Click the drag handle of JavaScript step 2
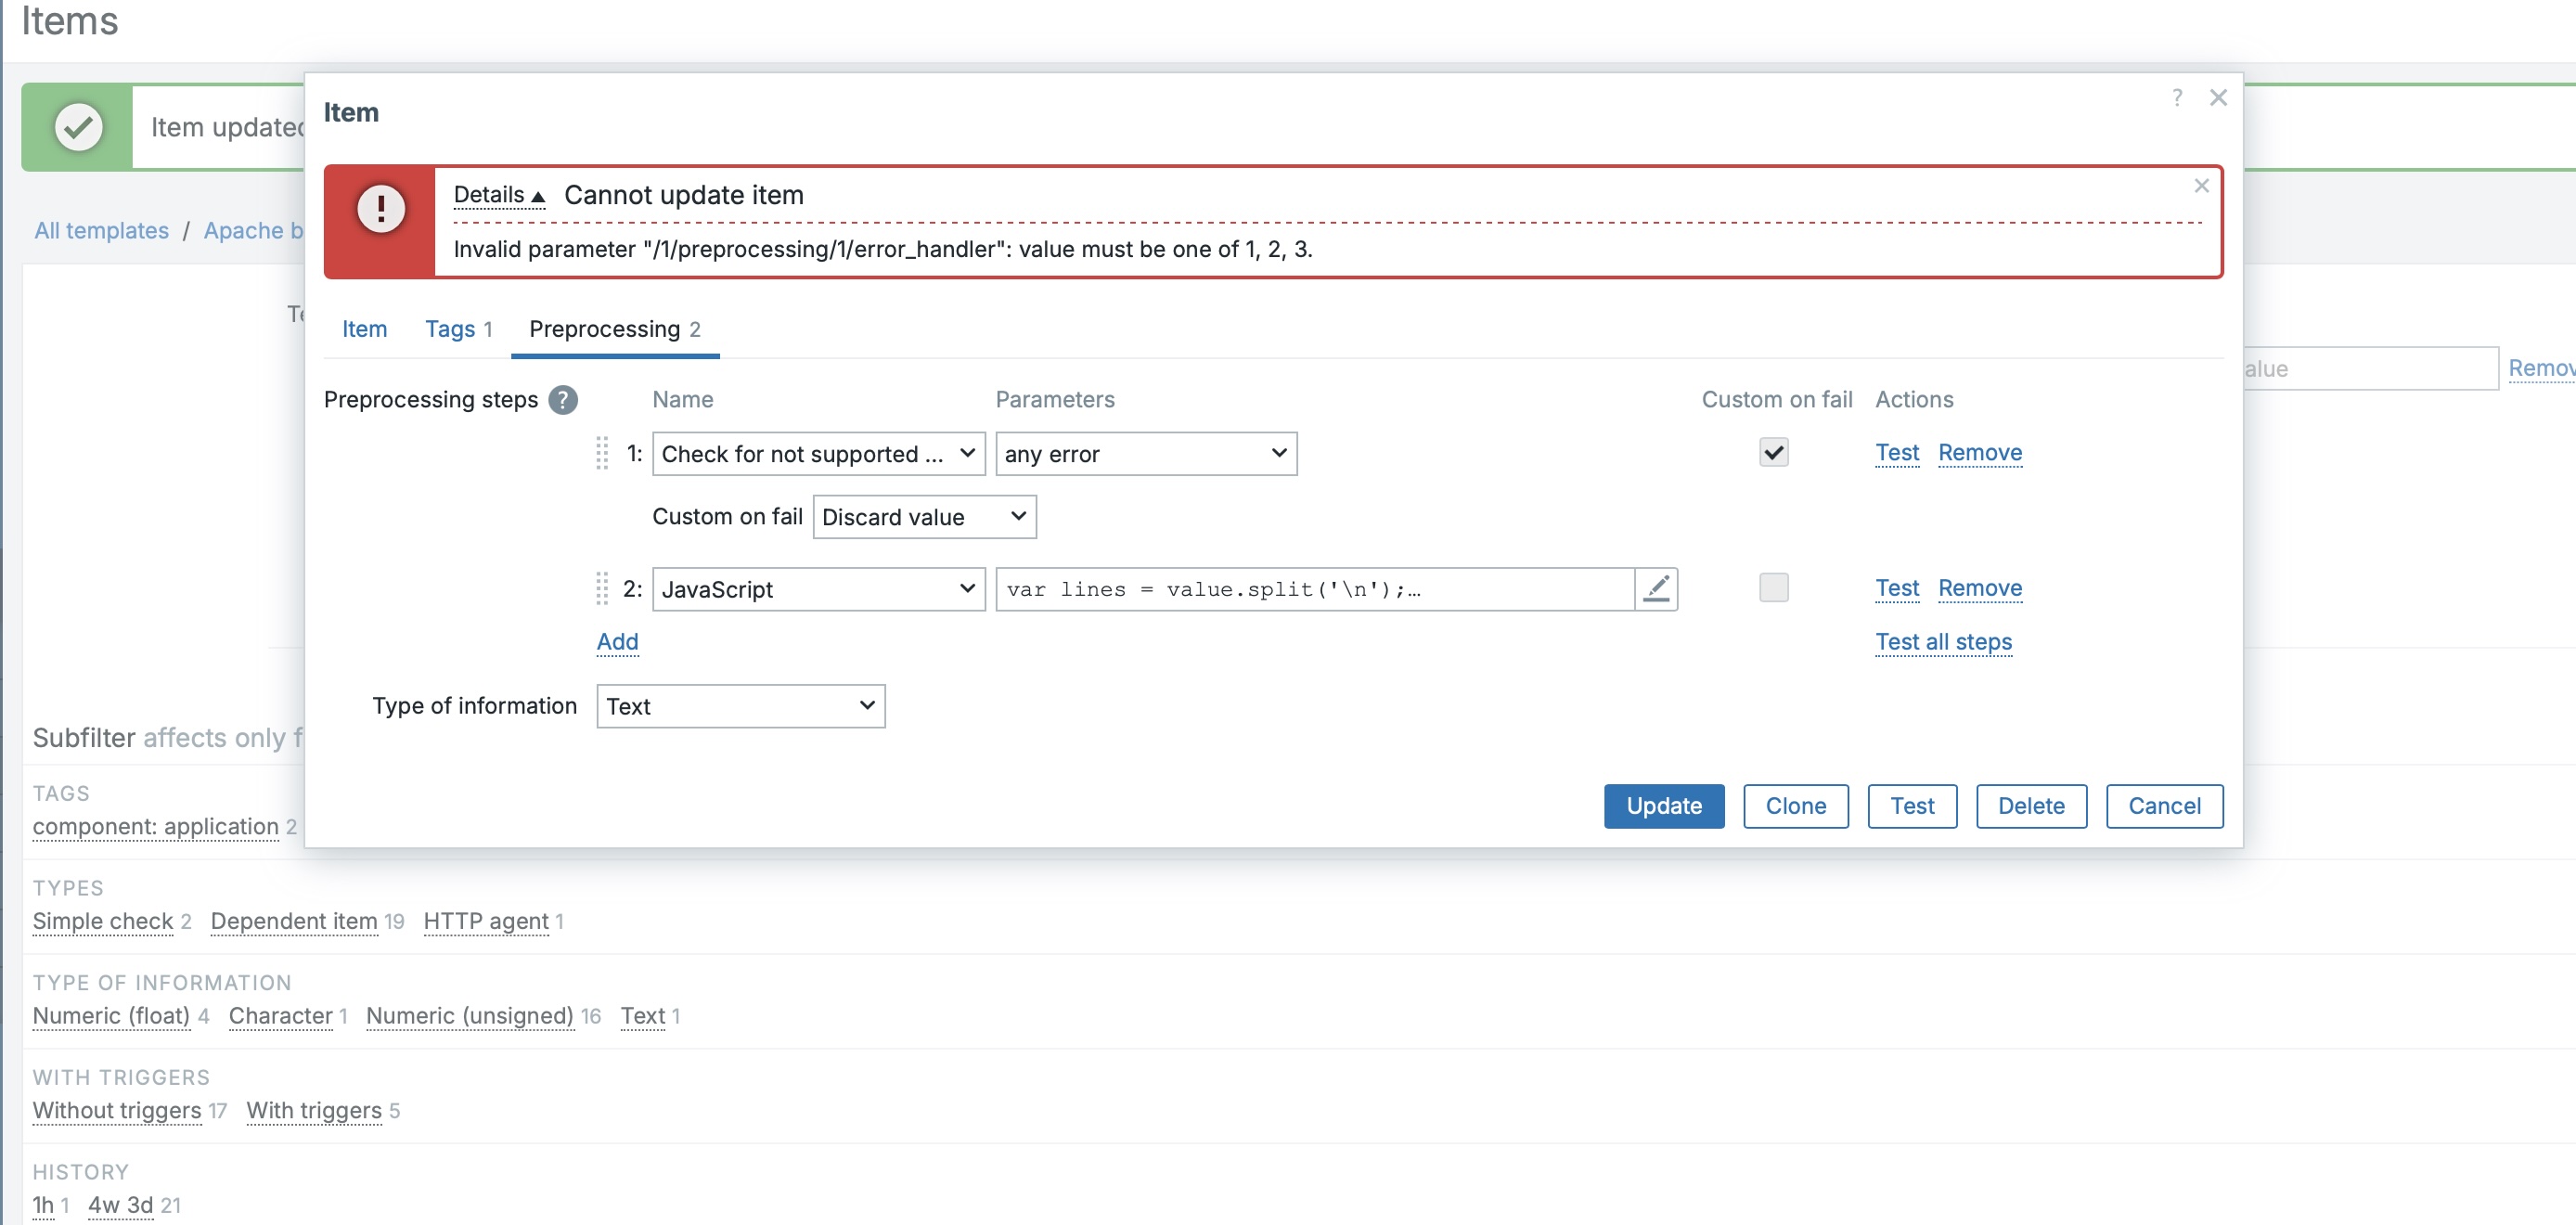 [602, 589]
